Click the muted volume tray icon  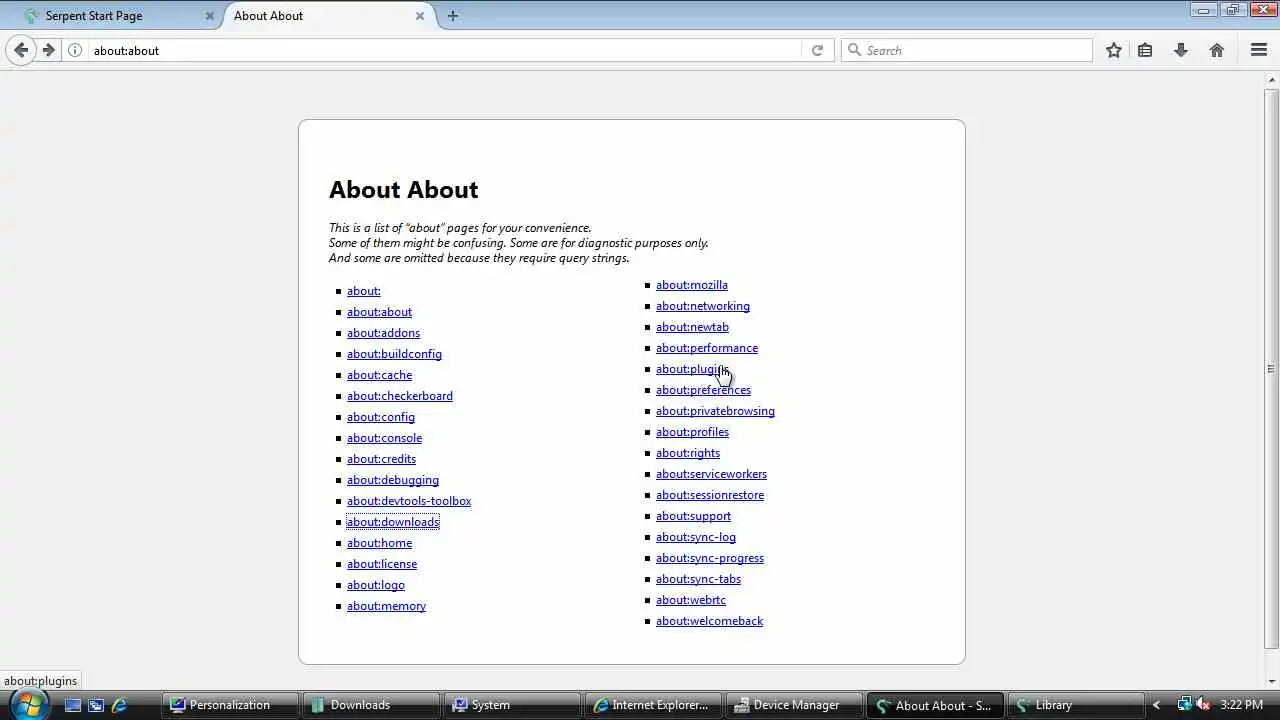1202,705
